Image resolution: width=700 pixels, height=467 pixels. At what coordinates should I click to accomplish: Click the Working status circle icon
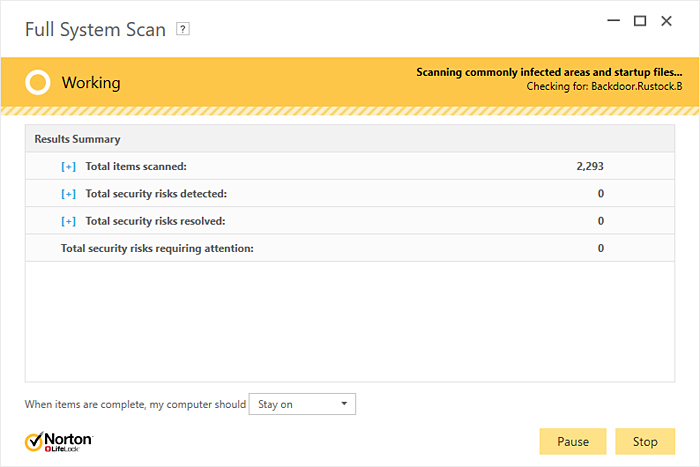38,82
